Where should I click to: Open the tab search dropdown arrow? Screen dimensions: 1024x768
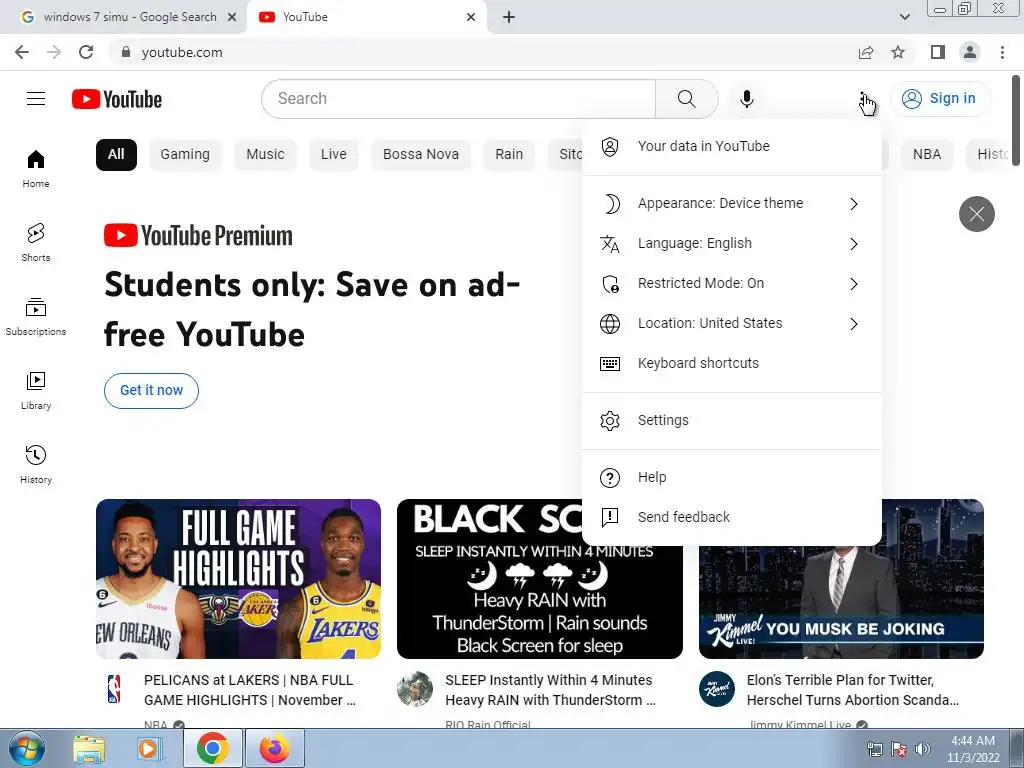[x=904, y=17]
